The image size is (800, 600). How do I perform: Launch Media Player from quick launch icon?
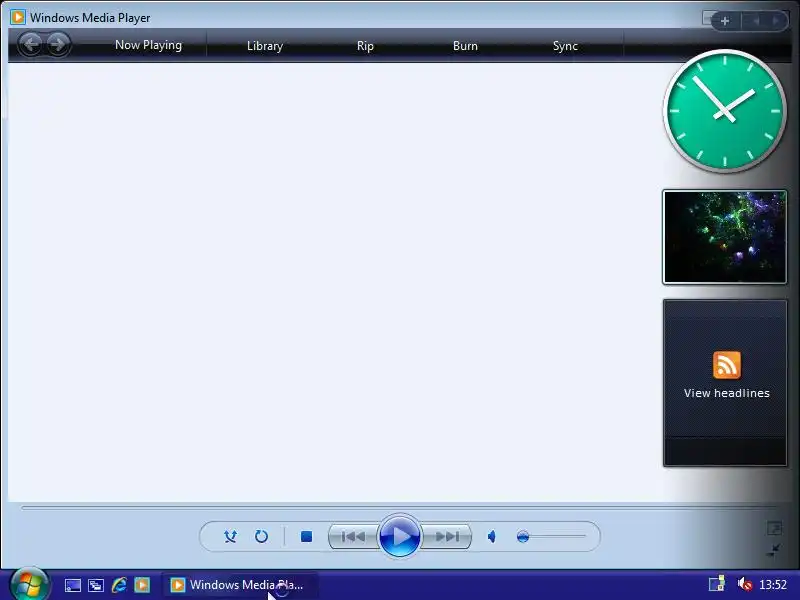142,585
